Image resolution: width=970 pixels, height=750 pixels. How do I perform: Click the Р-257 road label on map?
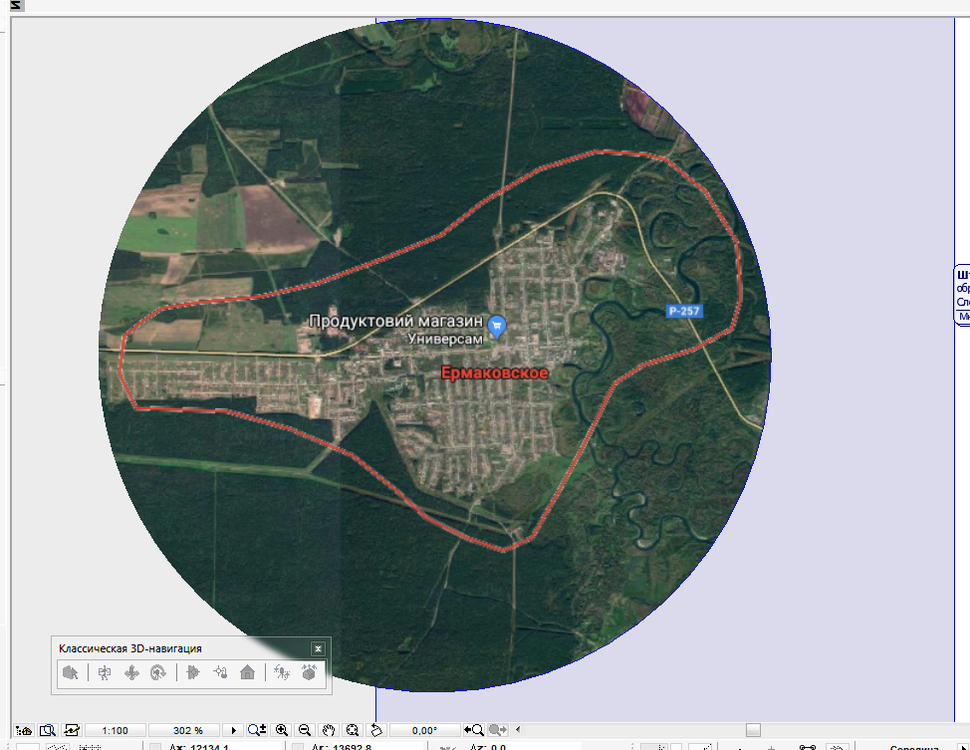click(x=685, y=311)
